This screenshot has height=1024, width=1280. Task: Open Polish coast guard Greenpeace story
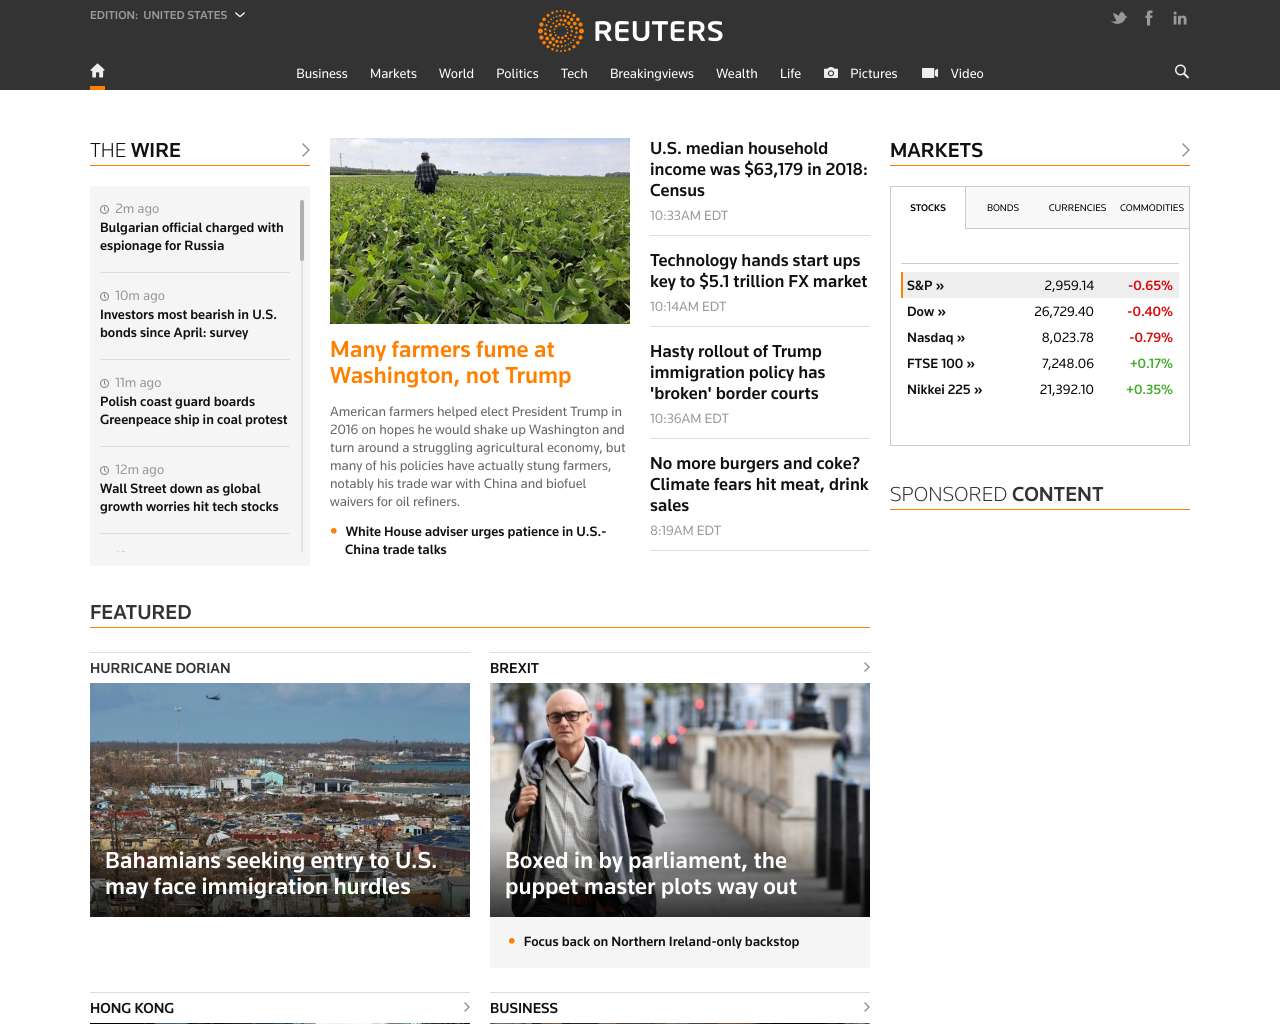point(194,411)
